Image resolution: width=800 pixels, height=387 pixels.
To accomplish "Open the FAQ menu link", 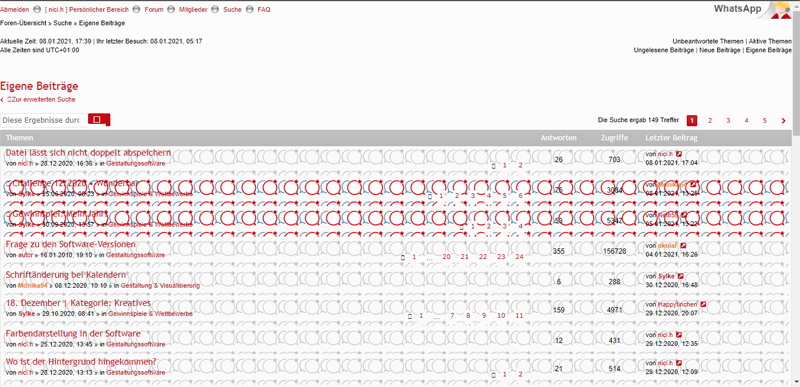I will (264, 10).
